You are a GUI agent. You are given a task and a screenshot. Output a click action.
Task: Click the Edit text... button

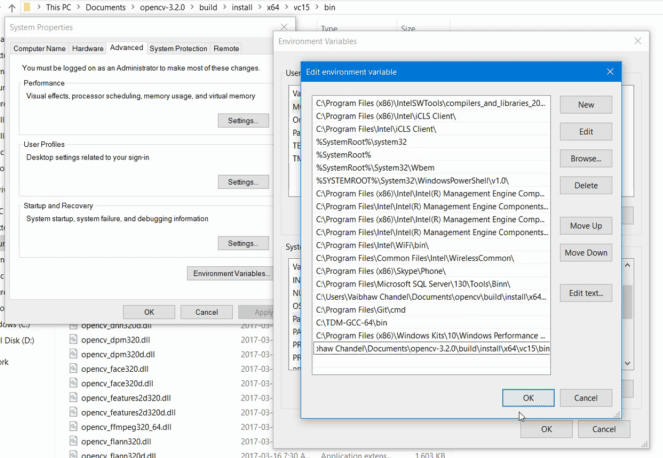click(x=586, y=293)
